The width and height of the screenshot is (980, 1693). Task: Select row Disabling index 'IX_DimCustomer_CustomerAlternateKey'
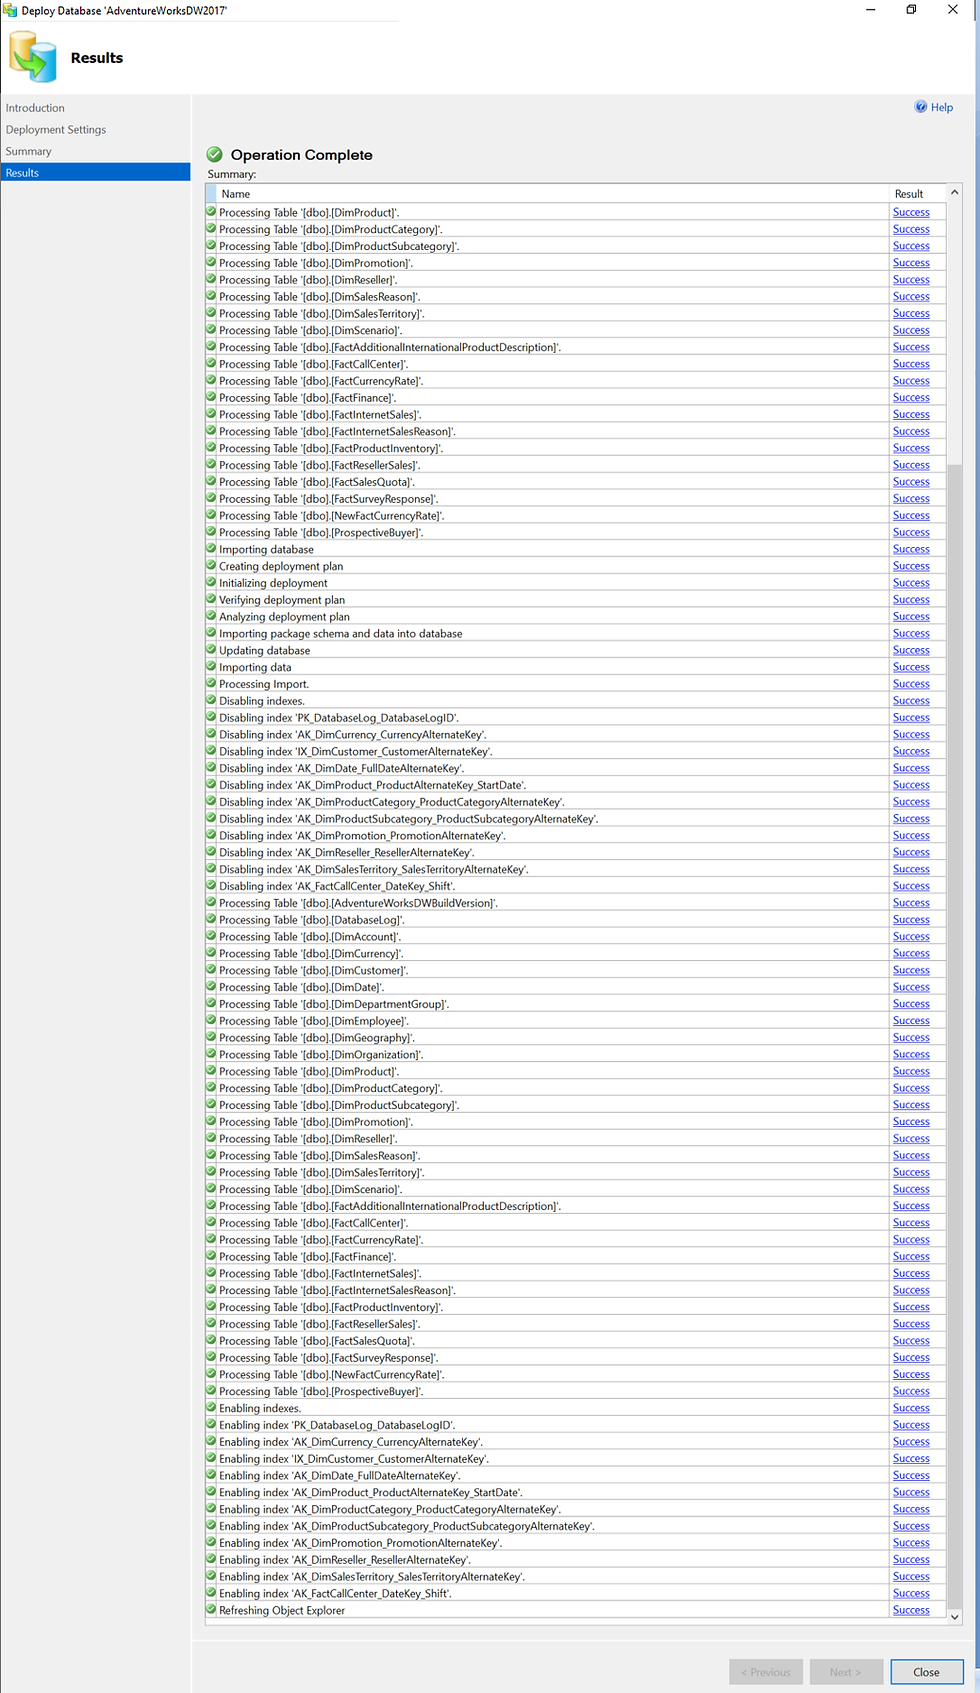coord(575,751)
